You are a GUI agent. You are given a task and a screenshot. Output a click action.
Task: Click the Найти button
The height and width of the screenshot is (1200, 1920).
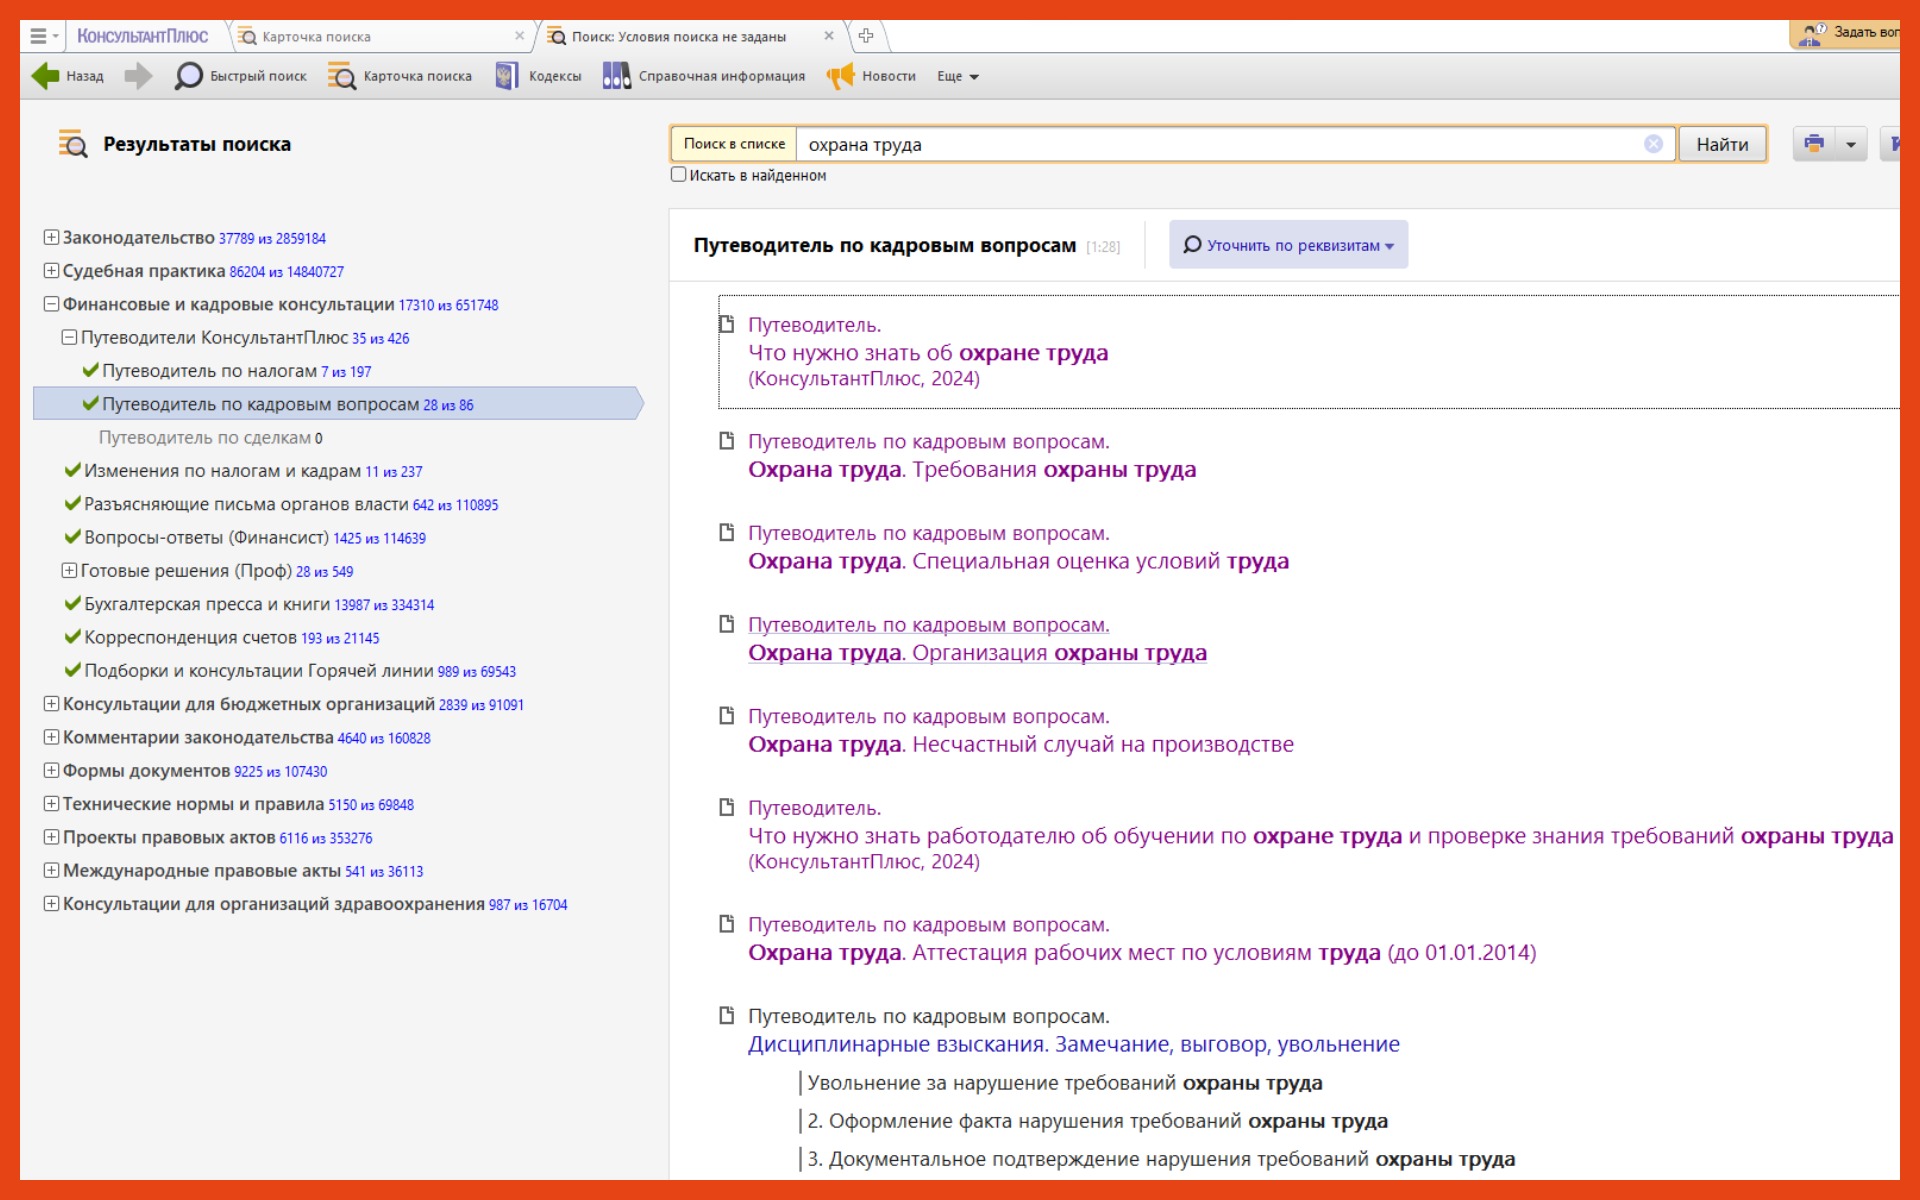tap(1722, 144)
